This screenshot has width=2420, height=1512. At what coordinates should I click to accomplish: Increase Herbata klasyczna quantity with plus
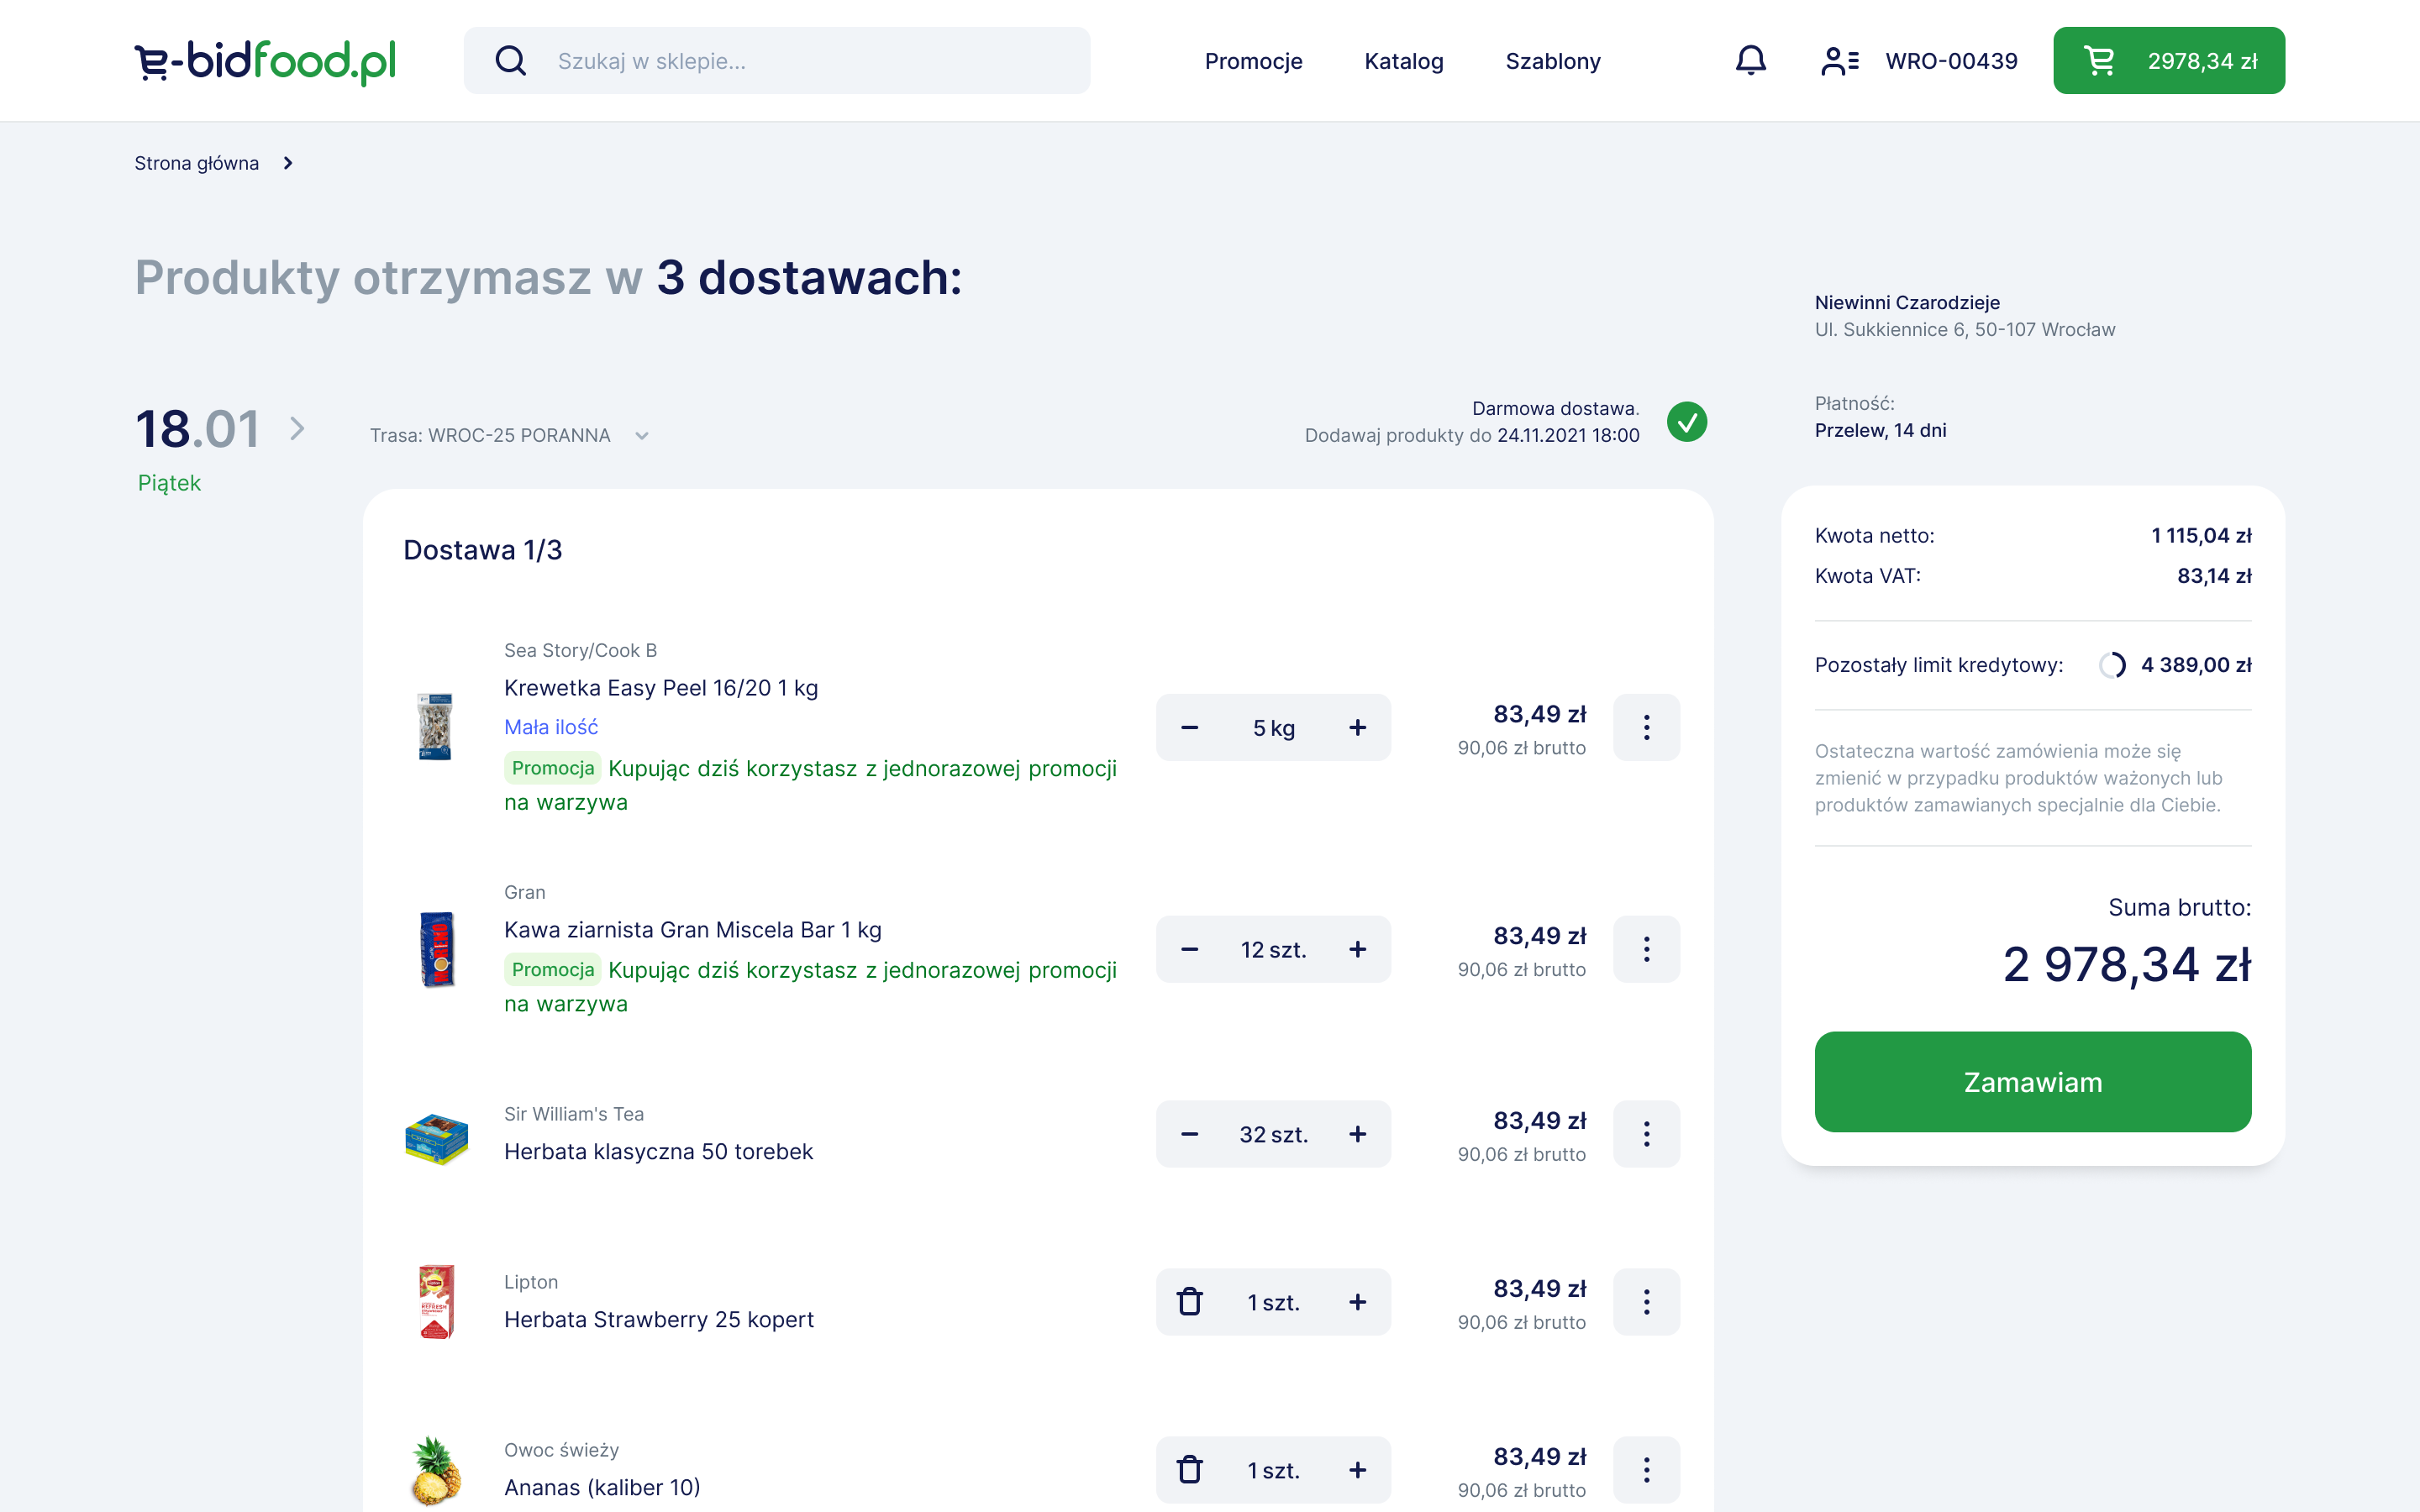(1357, 1134)
